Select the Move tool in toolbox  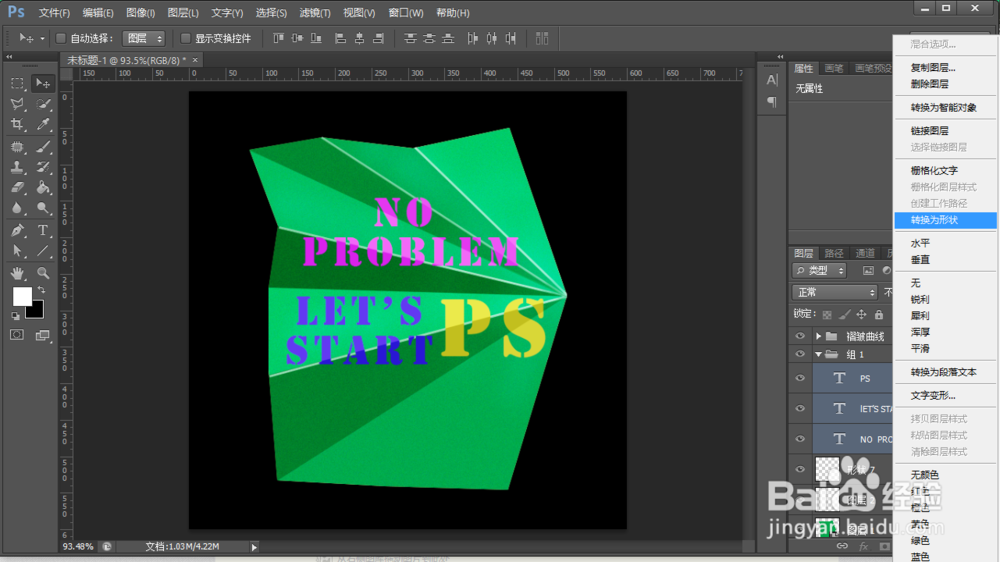(x=43, y=84)
